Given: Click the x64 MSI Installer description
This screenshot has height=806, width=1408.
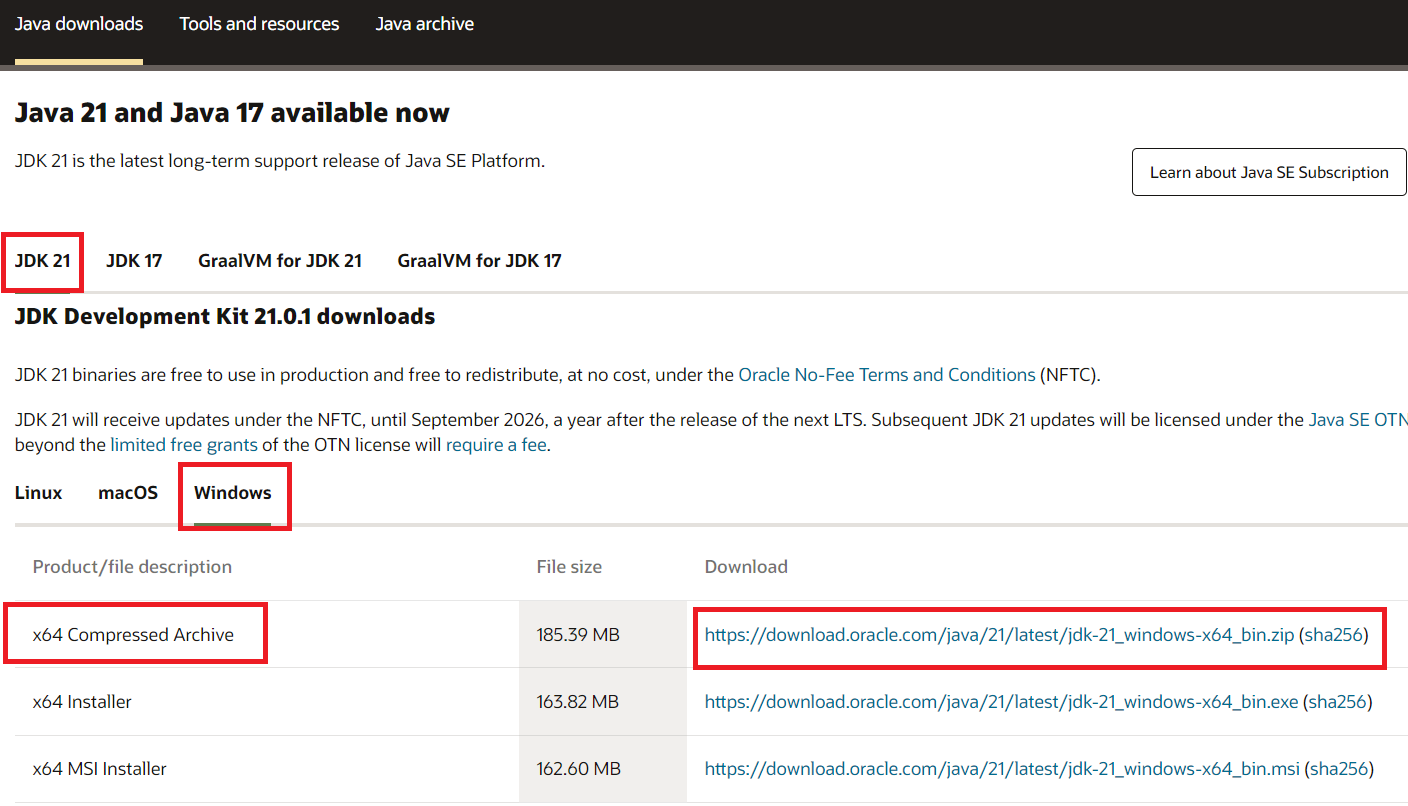Looking at the screenshot, I should click(x=100, y=769).
